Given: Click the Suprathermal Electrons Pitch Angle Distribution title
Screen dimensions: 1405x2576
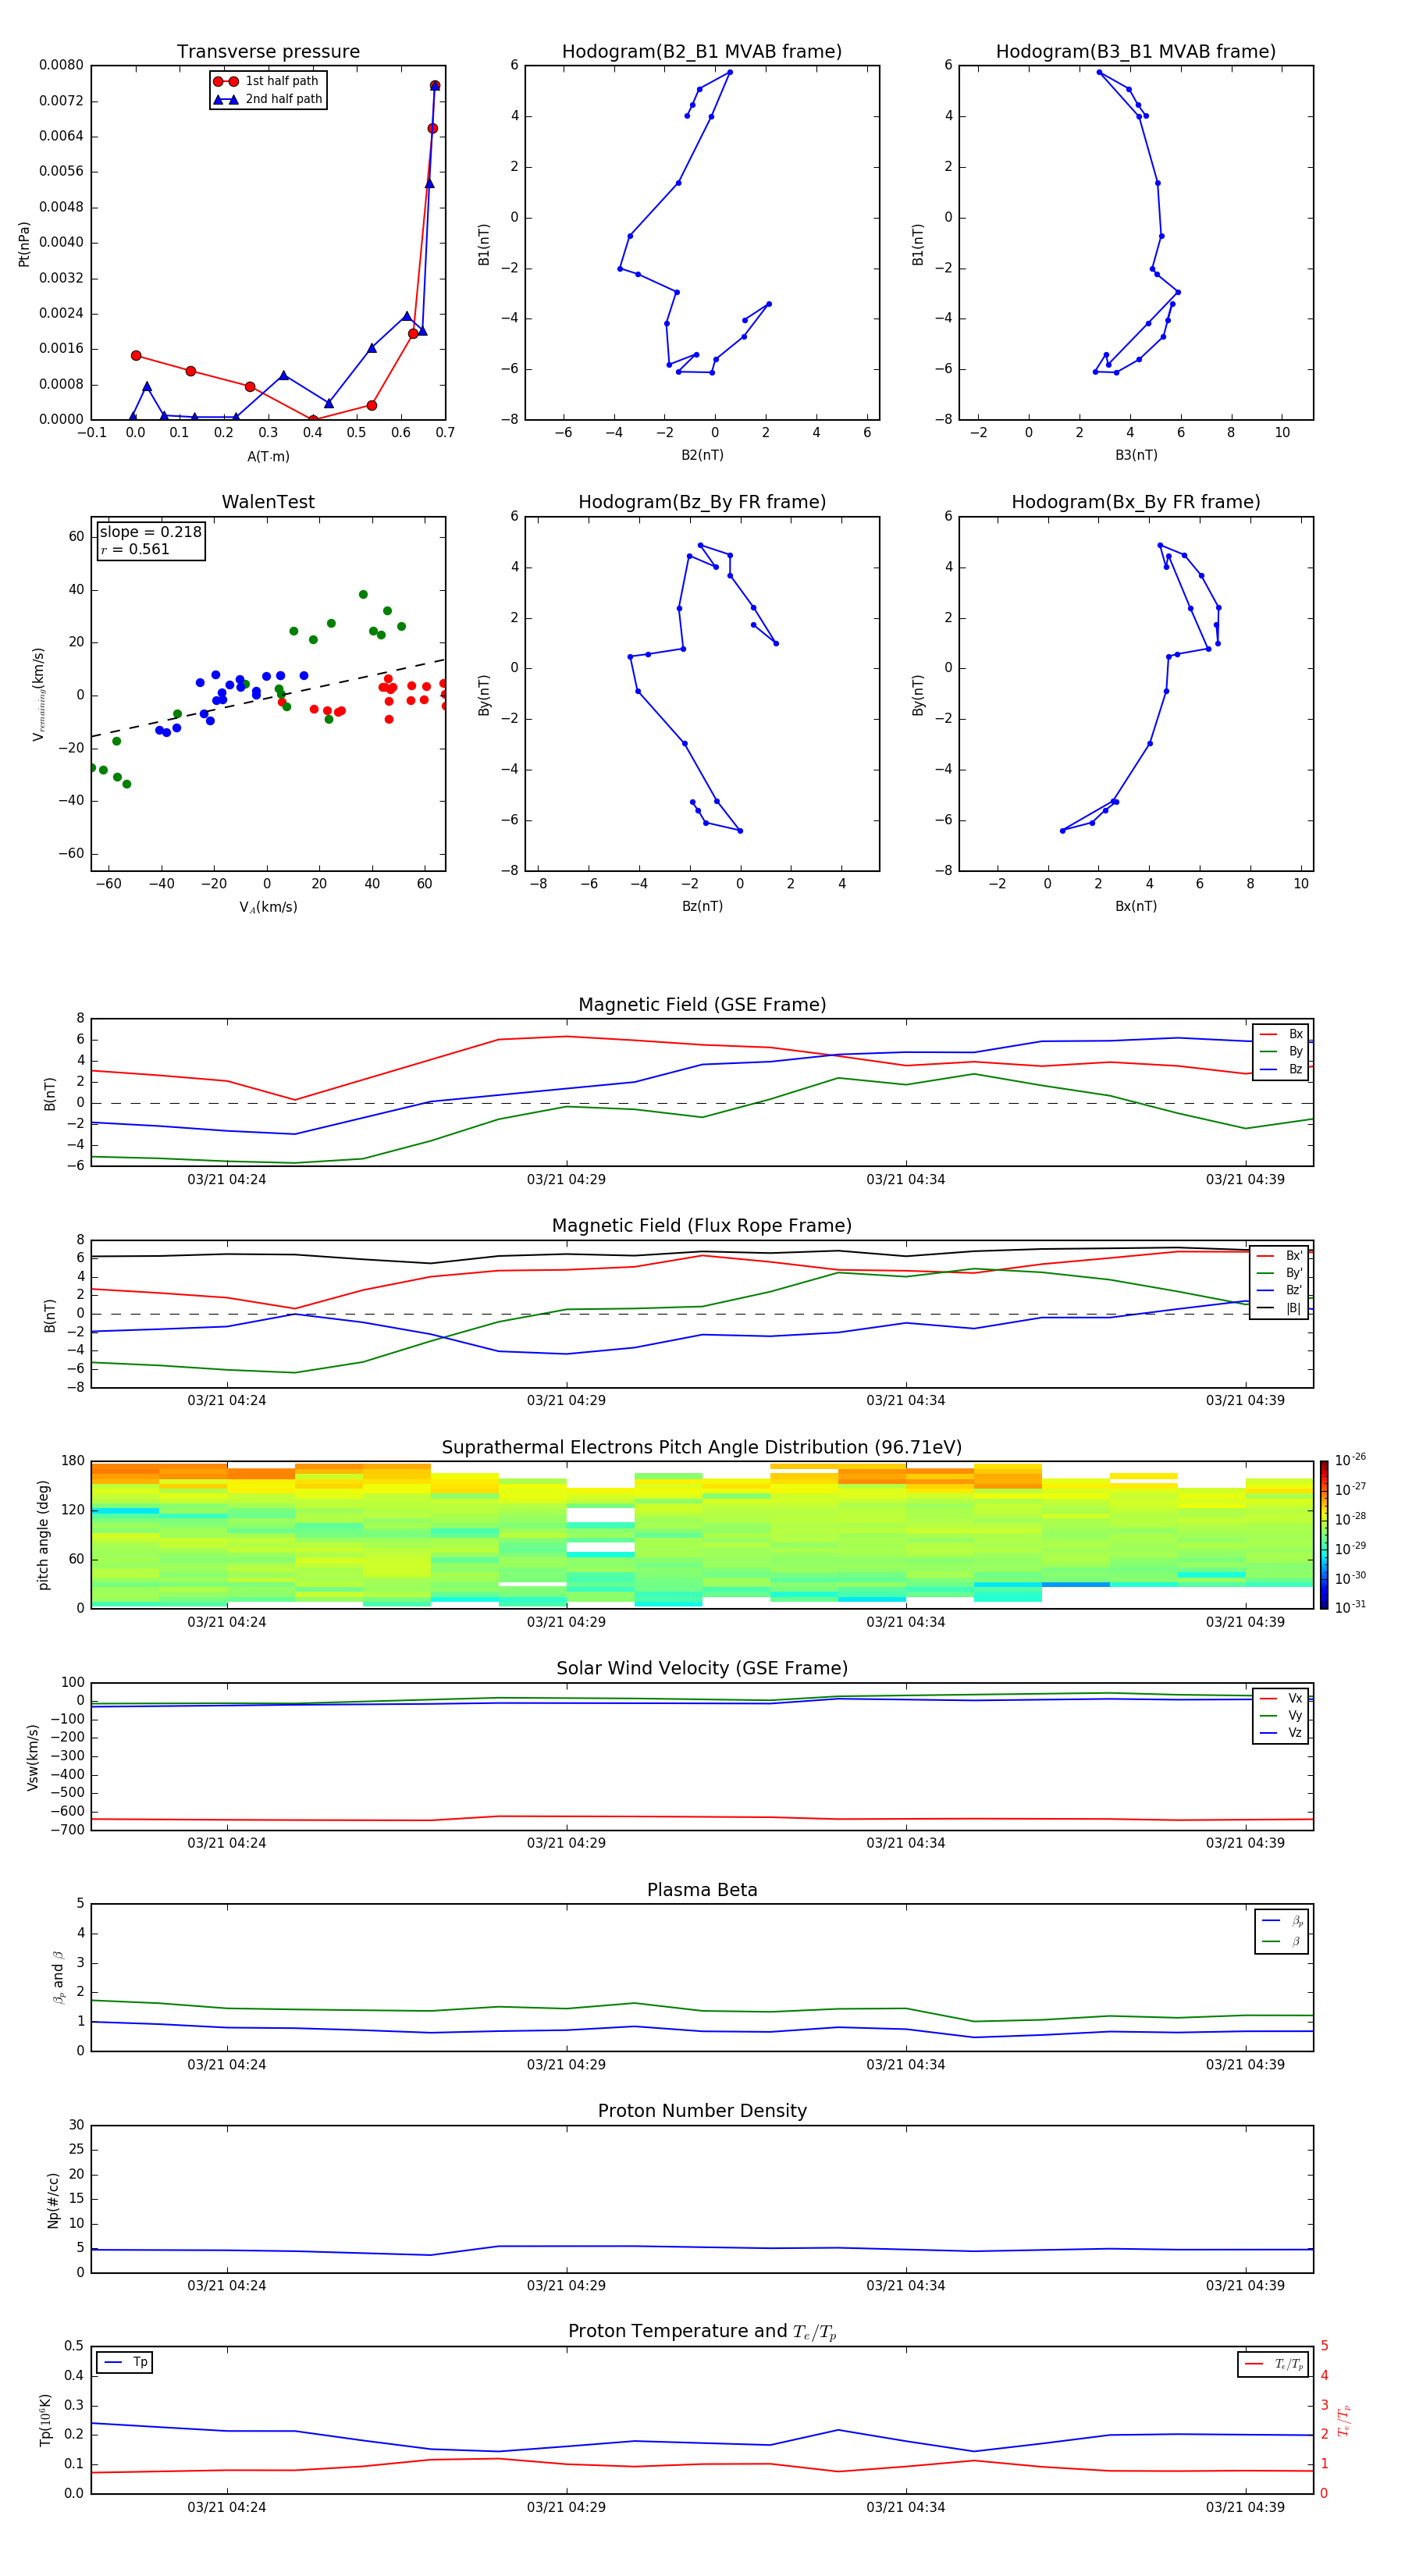Looking at the screenshot, I should pyautogui.click(x=702, y=1447).
